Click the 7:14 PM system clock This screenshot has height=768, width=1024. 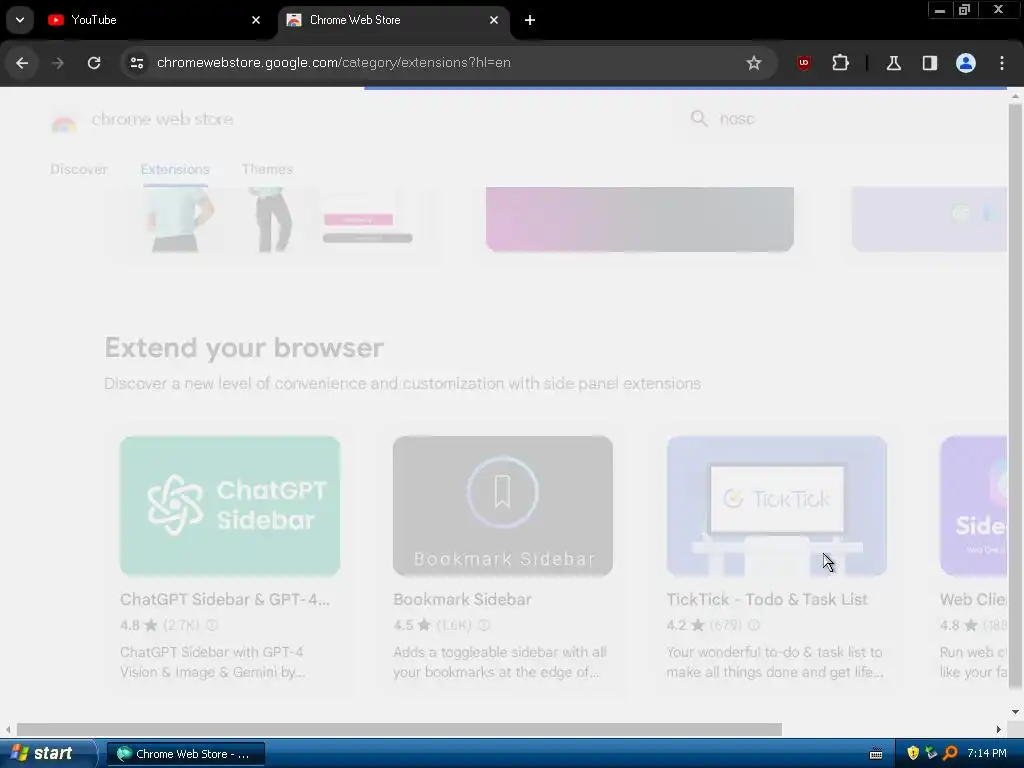(987, 754)
